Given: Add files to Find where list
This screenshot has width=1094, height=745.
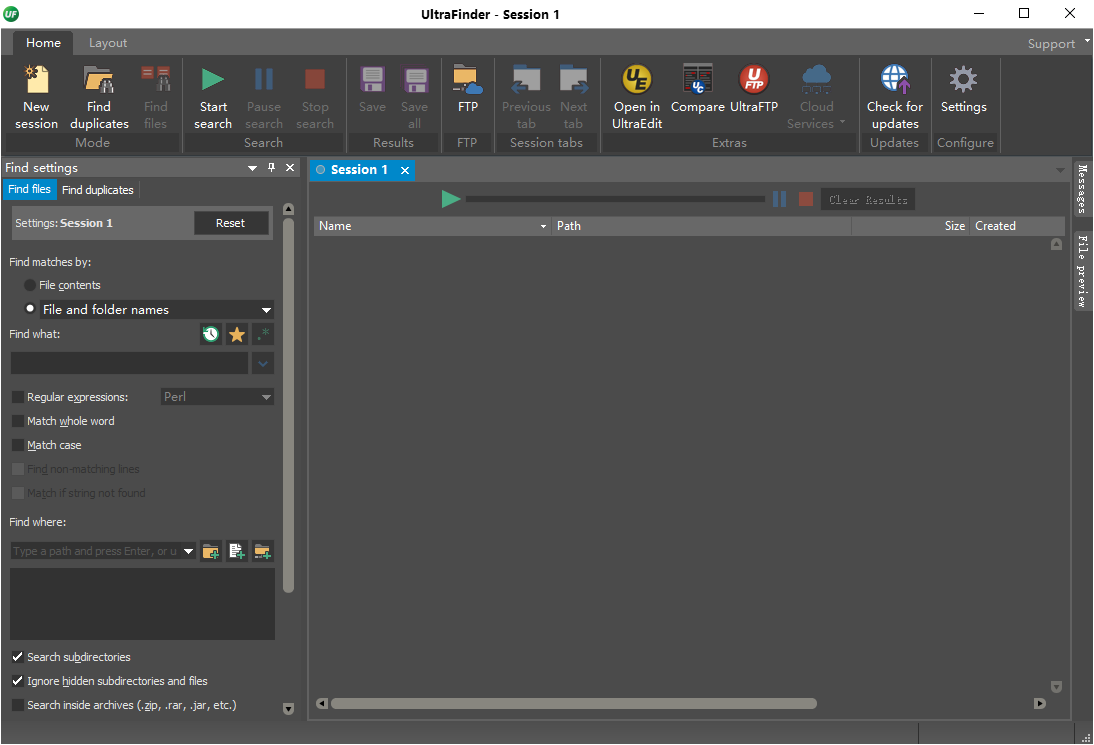Looking at the screenshot, I should click(x=237, y=551).
